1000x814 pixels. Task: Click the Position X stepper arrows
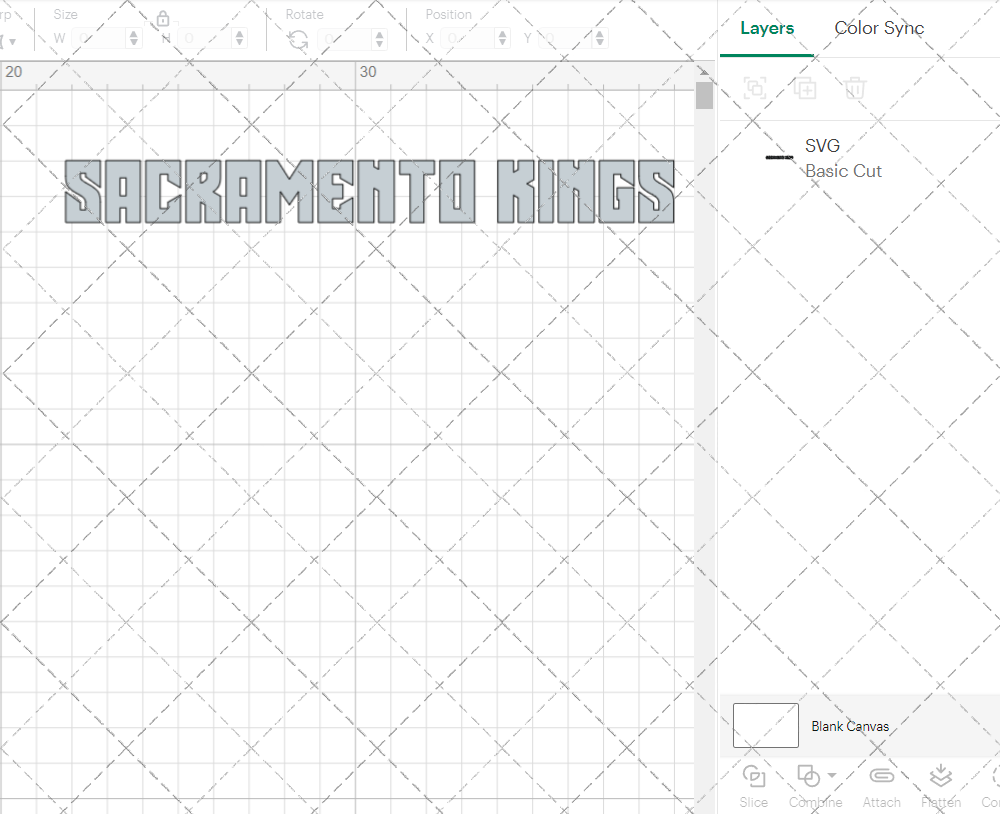[503, 38]
